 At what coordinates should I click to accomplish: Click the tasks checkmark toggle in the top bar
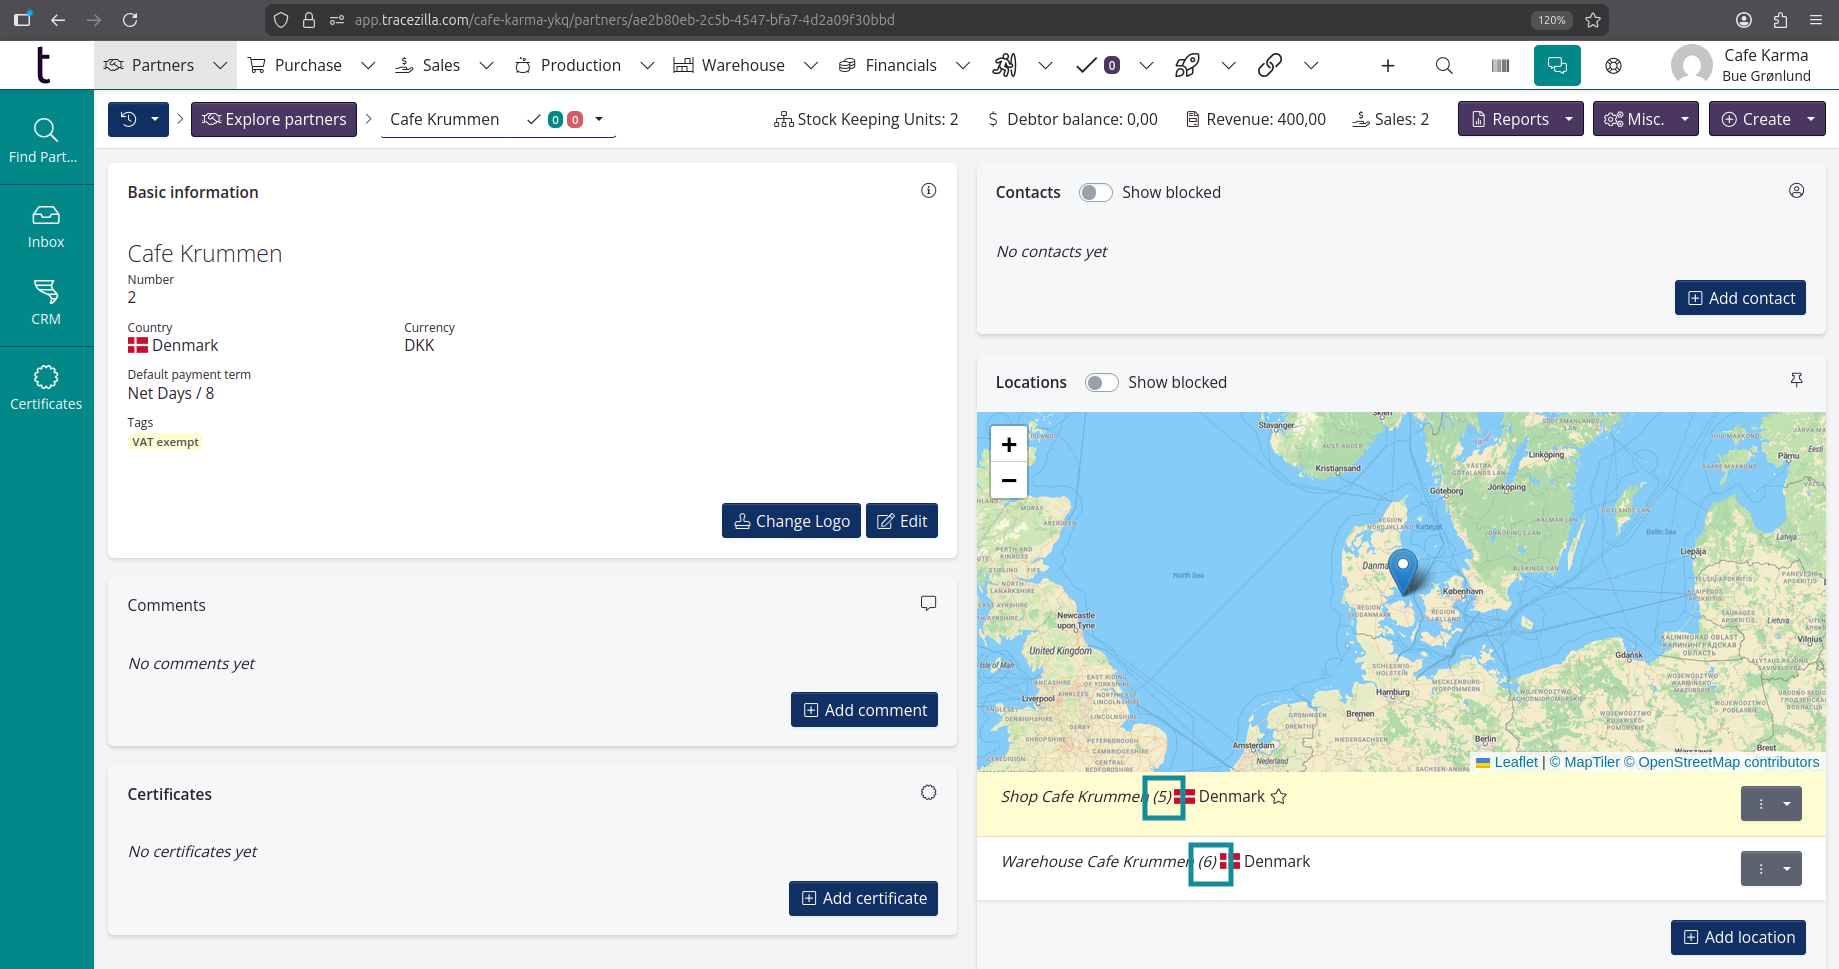tap(1089, 65)
